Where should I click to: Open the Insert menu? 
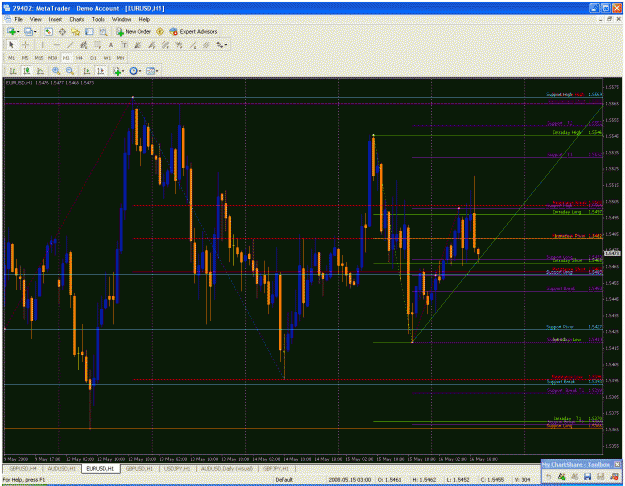pyautogui.click(x=55, y=19)
